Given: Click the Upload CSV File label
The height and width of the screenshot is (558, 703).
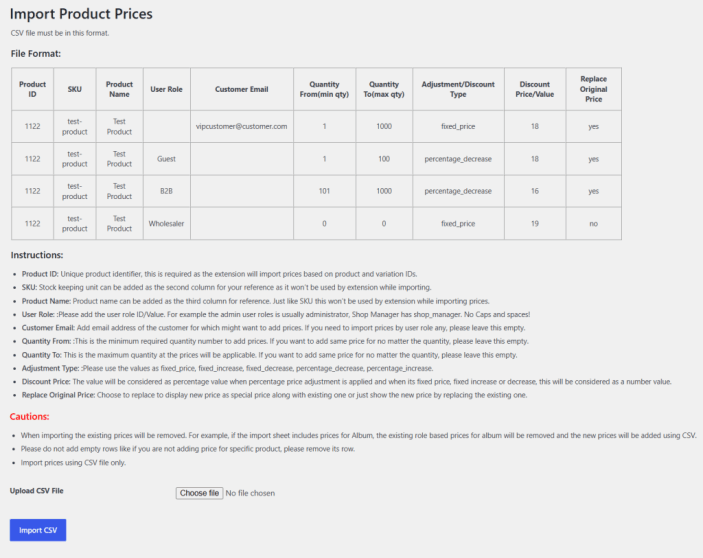Looking at the screenshot, I should coord(37,491).
